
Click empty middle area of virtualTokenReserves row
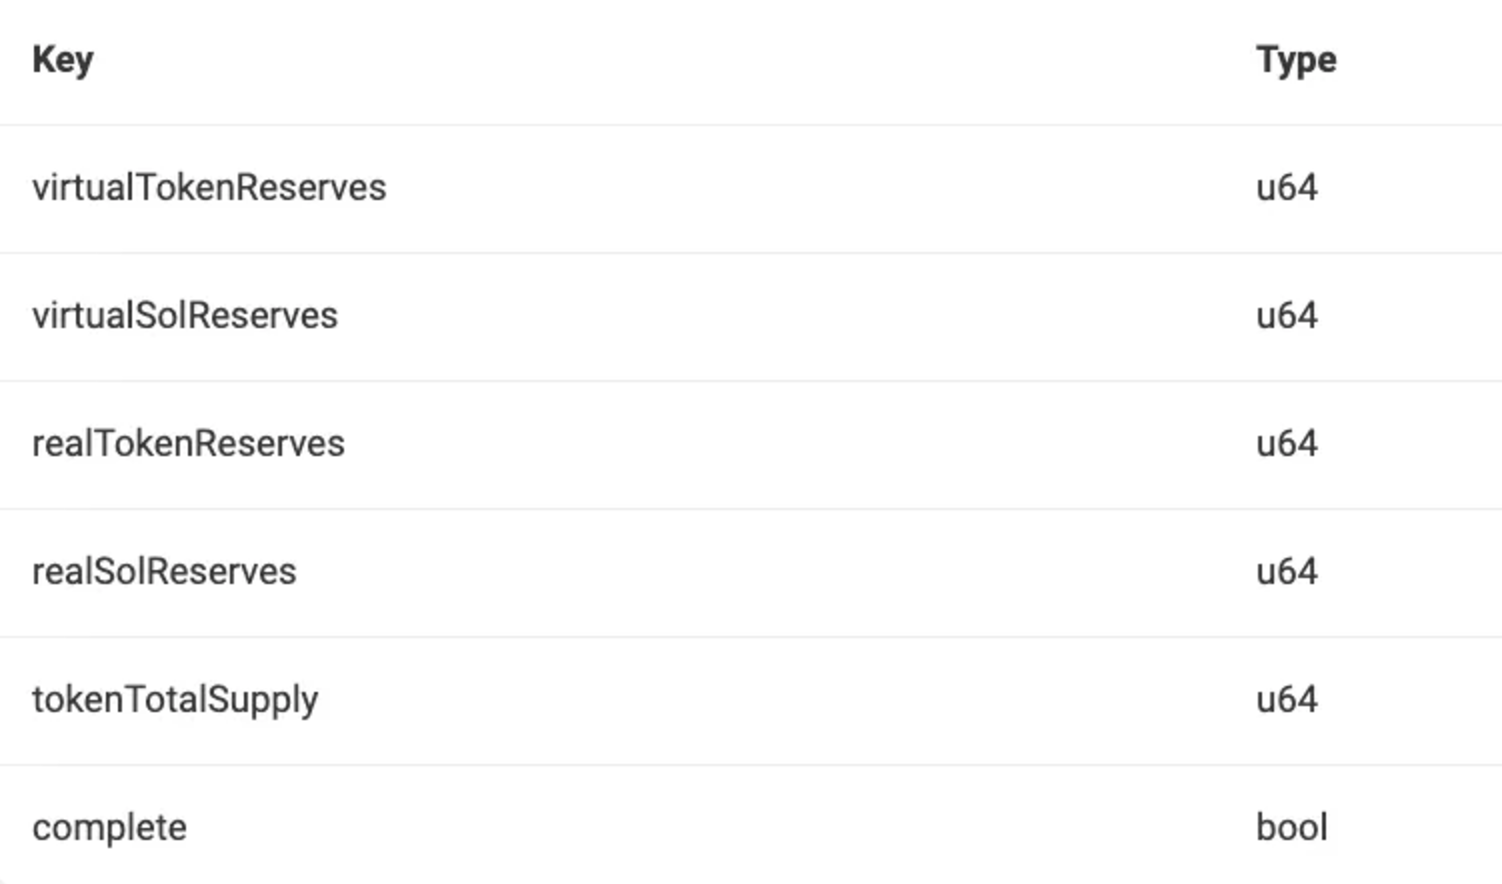pos(800,188)
